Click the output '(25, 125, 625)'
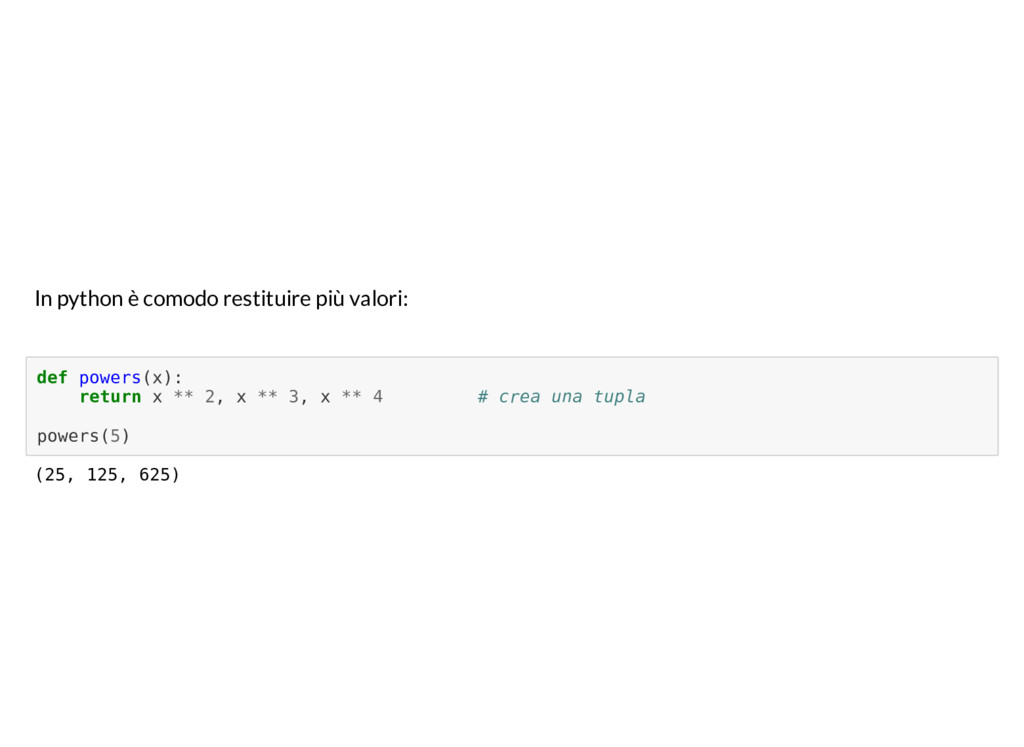Screen dimensions: 1024x747 pyautogui.click(x=107, y=475)
